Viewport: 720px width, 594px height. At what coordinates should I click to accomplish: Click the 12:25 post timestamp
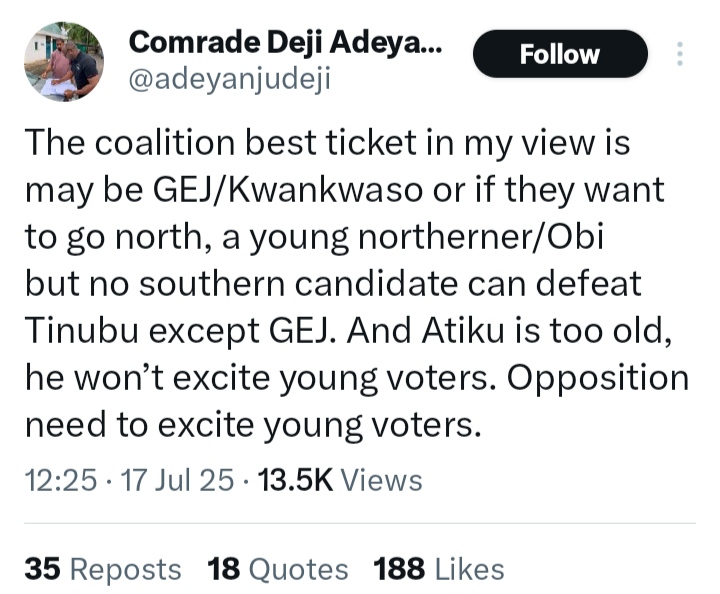[x=58, y=480]
